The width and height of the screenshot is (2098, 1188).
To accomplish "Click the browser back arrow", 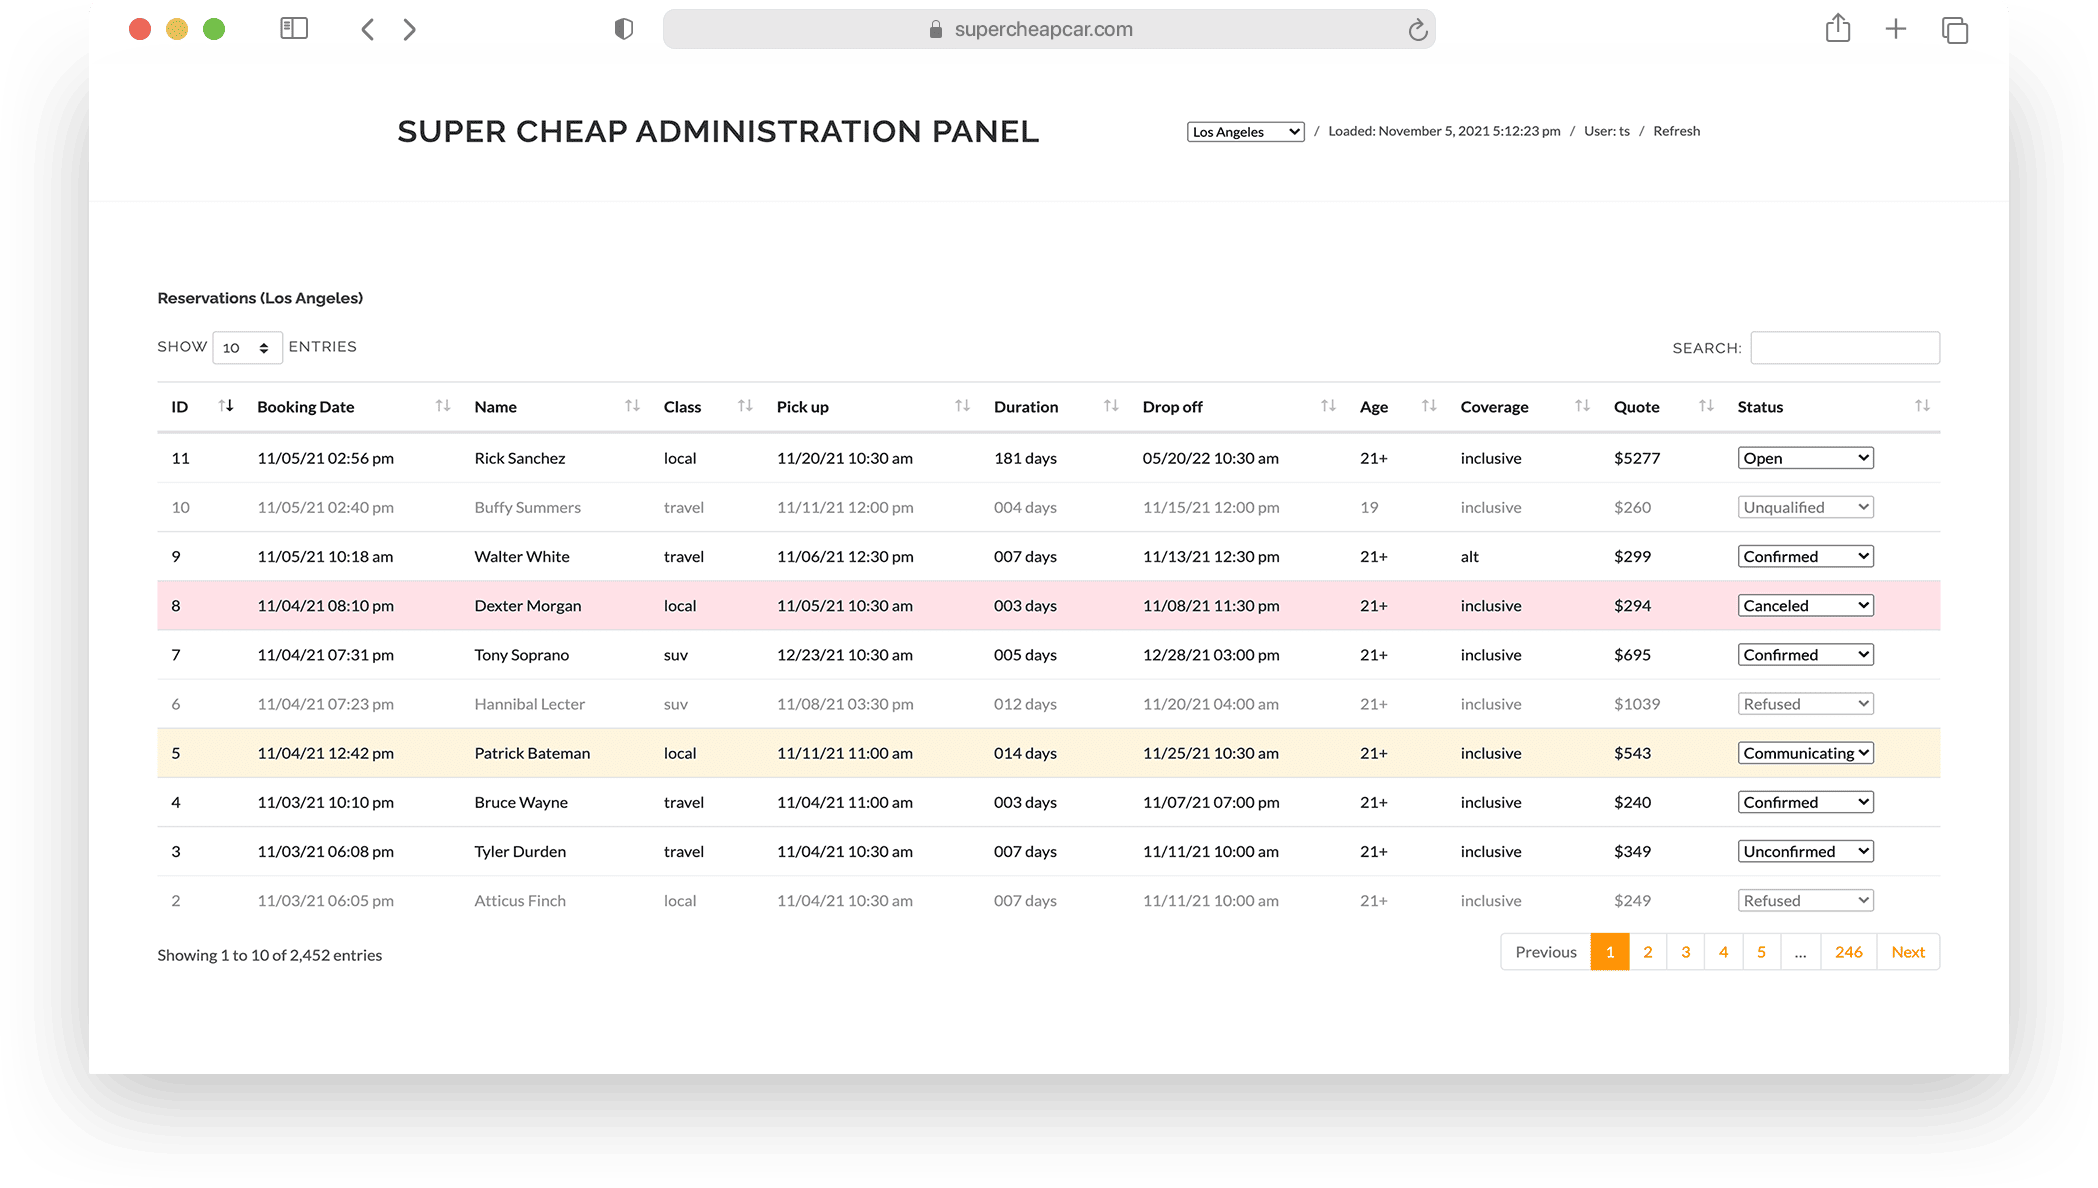I will pos(368,30).
